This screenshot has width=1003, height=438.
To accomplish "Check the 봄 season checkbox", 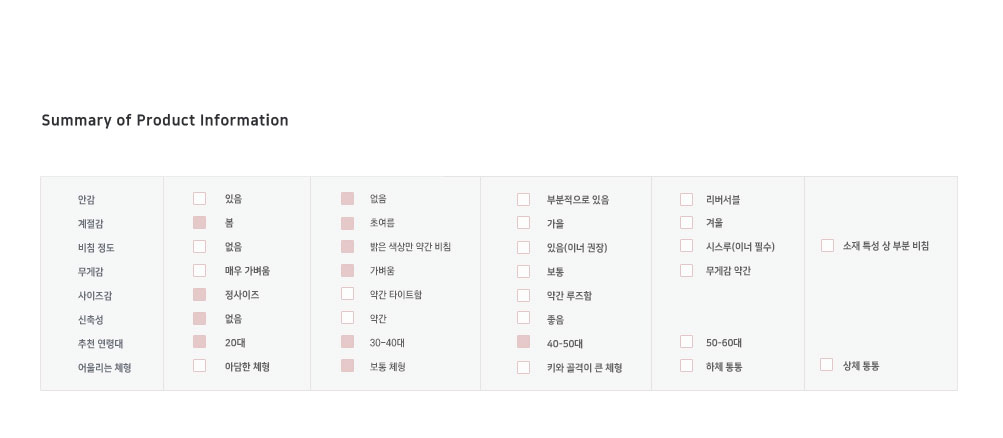I will (x=200, y=223).
